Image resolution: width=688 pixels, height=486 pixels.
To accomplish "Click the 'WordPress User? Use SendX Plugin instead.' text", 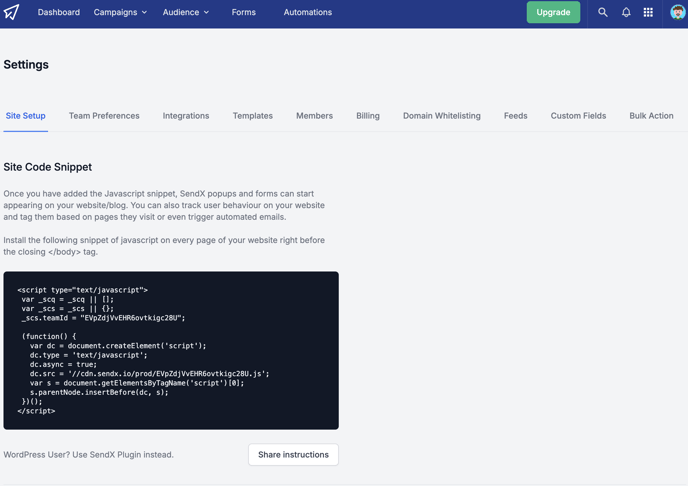I will pyautogui.click(x=89, y=455).
